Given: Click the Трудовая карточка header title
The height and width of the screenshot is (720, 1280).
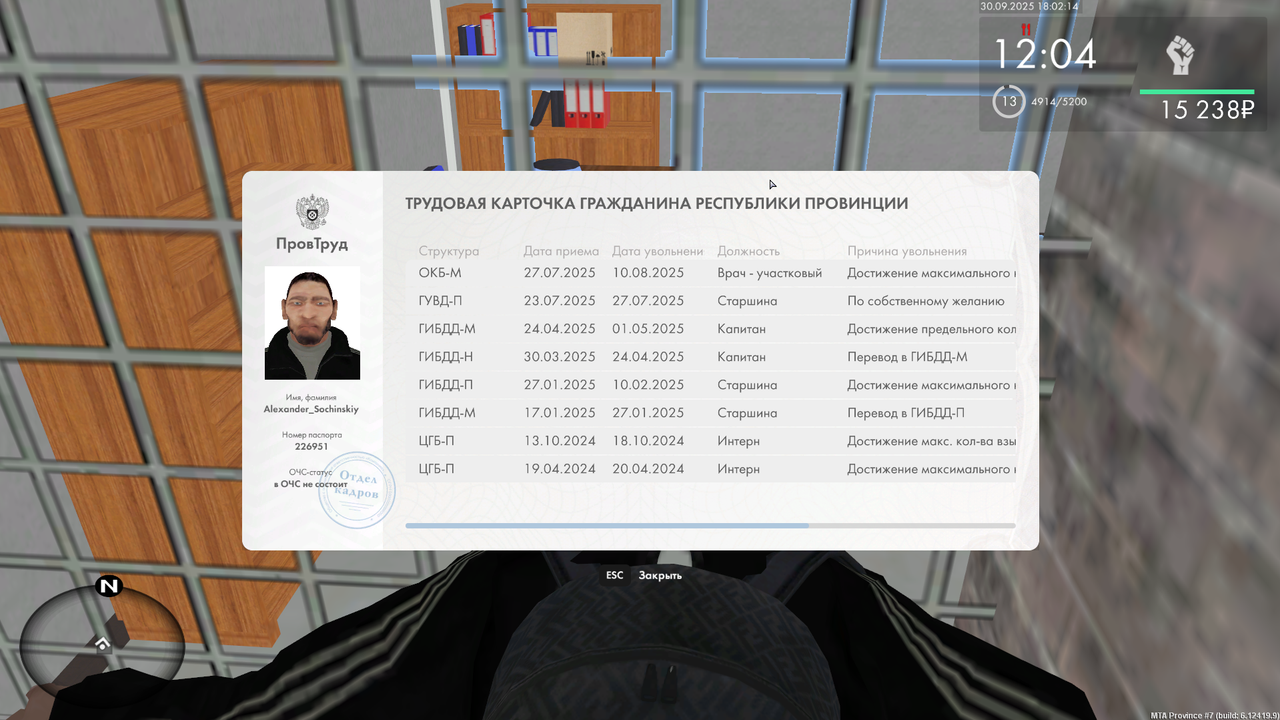Looking at the screenshot, I should coord(655,202).
